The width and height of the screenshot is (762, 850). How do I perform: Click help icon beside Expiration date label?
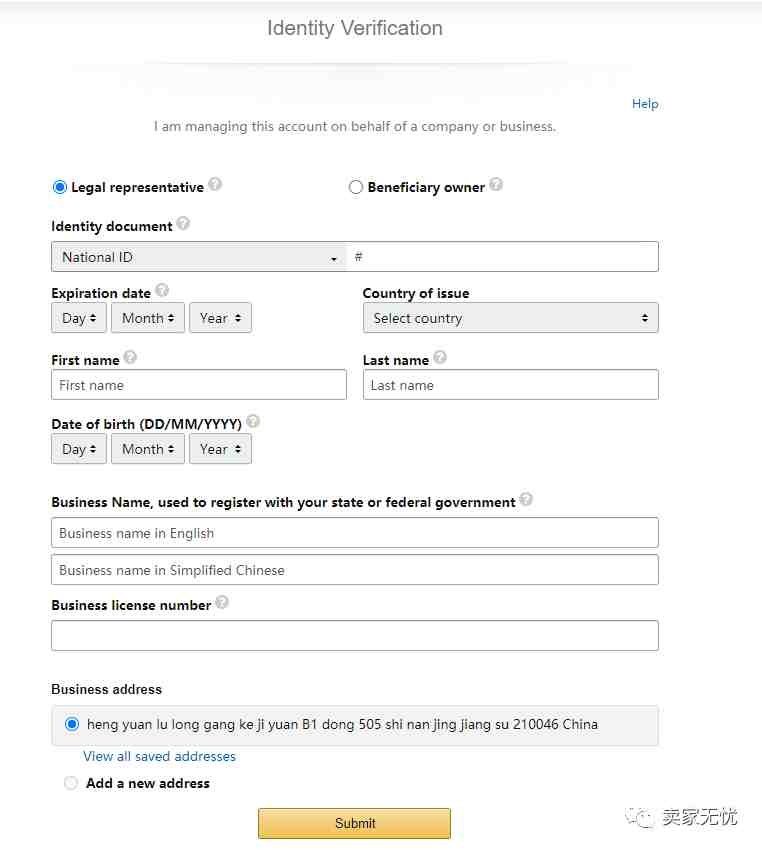162,290
